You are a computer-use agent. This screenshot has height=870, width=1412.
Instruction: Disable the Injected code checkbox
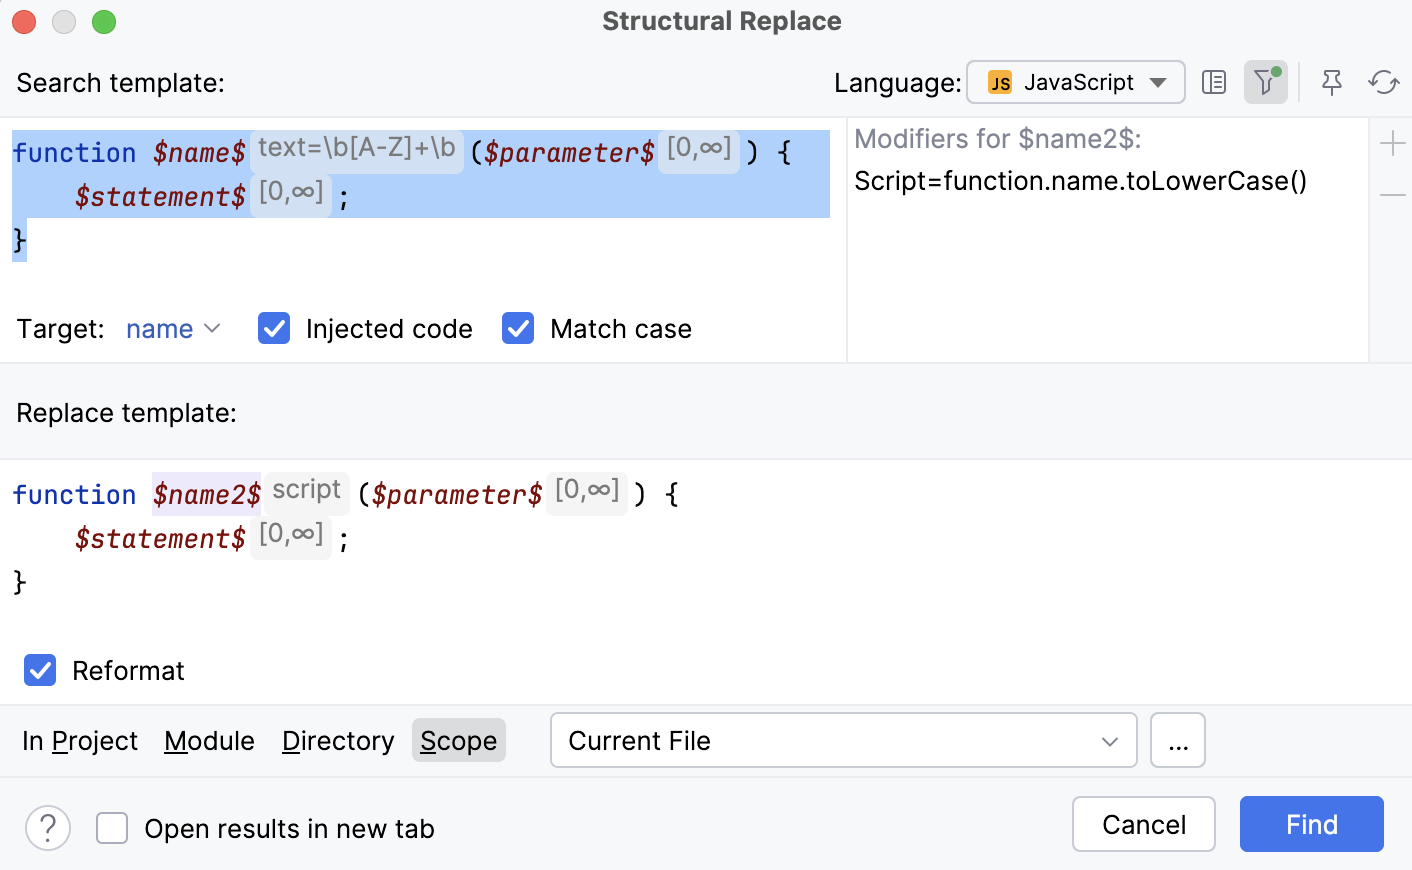(x=273, y=328)
